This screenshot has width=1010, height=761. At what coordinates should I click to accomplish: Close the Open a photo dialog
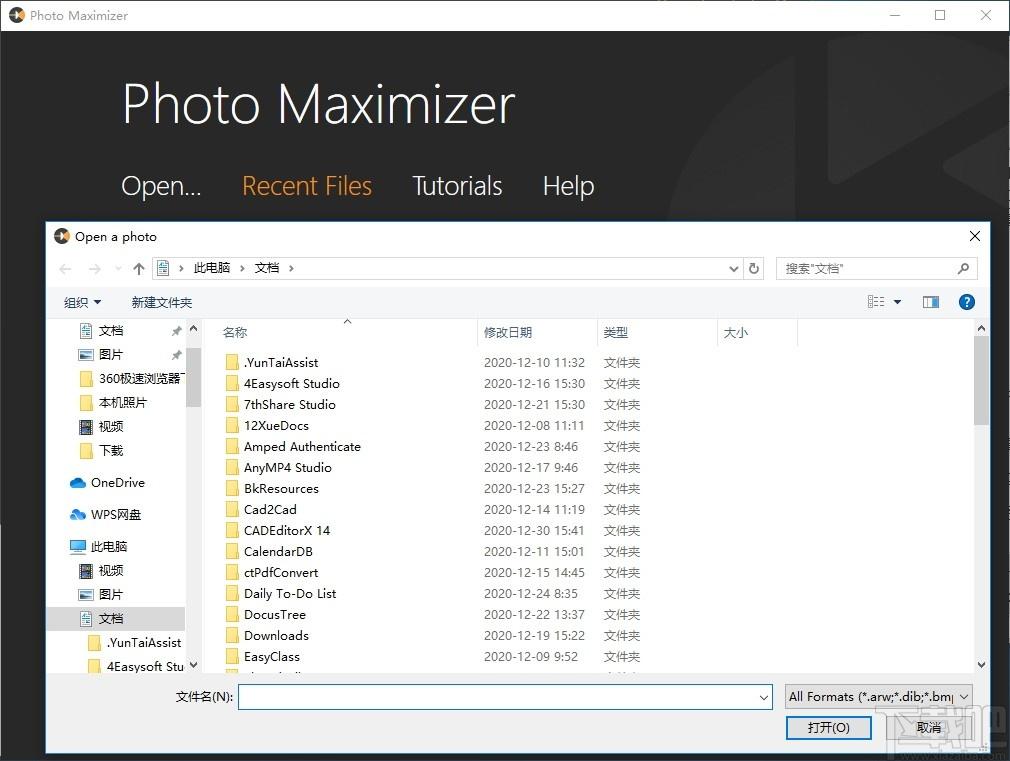tap(975, 236)
